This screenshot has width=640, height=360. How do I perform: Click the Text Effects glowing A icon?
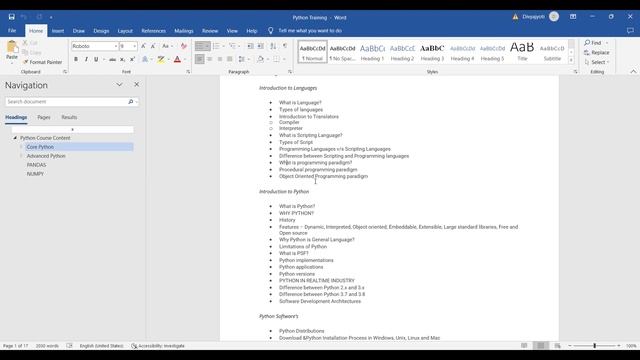145,60
